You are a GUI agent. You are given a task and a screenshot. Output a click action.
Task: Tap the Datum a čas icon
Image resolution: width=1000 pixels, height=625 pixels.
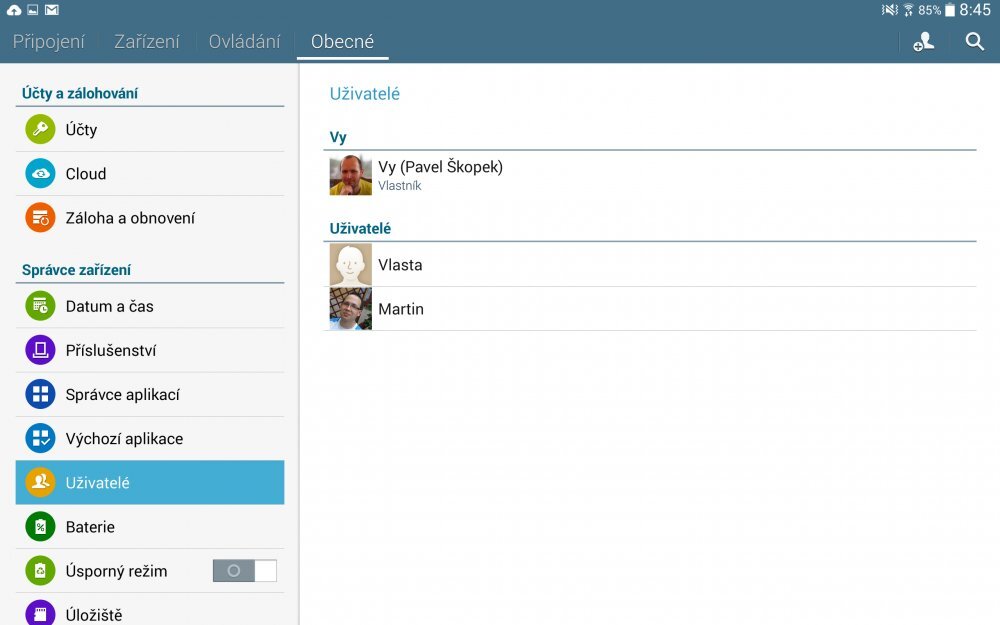pyautogui.click(x=40, y=306)
